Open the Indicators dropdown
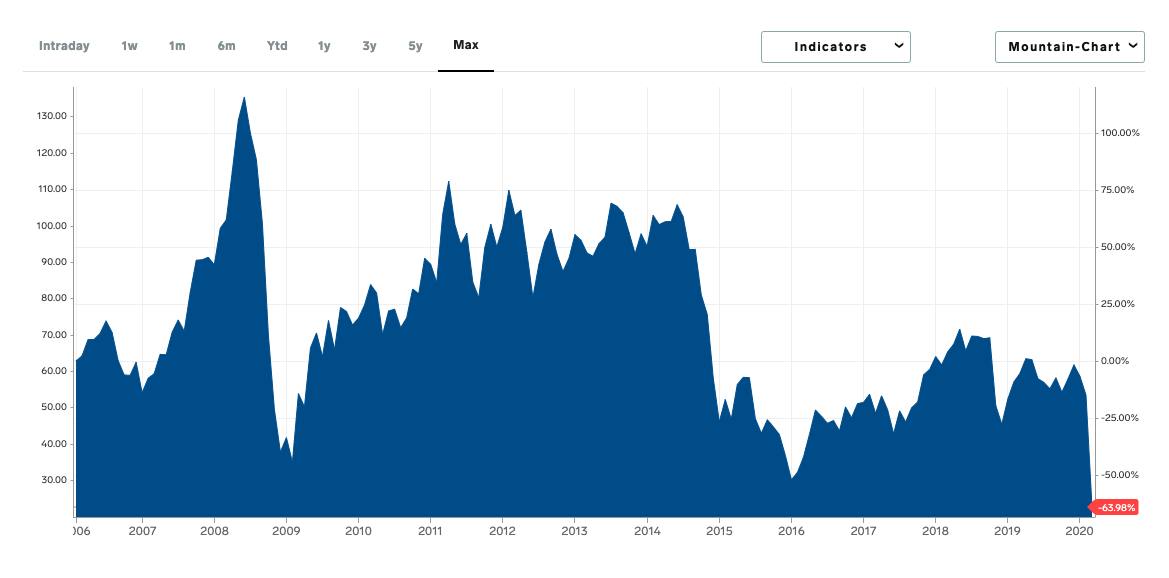 (835, 47)
